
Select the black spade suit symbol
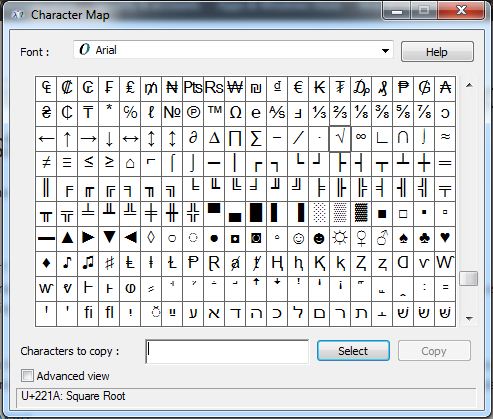tap(403, 238)
